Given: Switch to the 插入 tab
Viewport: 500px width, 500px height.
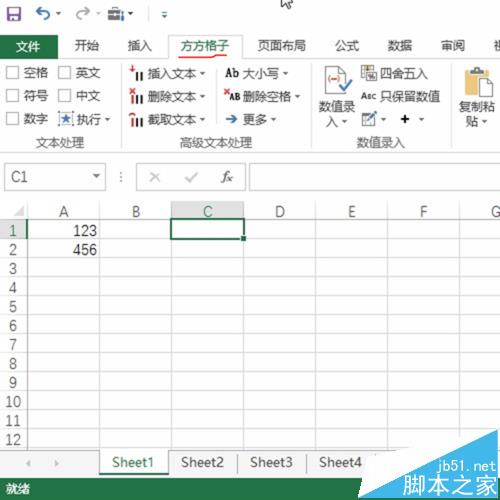Looking at the screenshot, I should pos(140,45).
